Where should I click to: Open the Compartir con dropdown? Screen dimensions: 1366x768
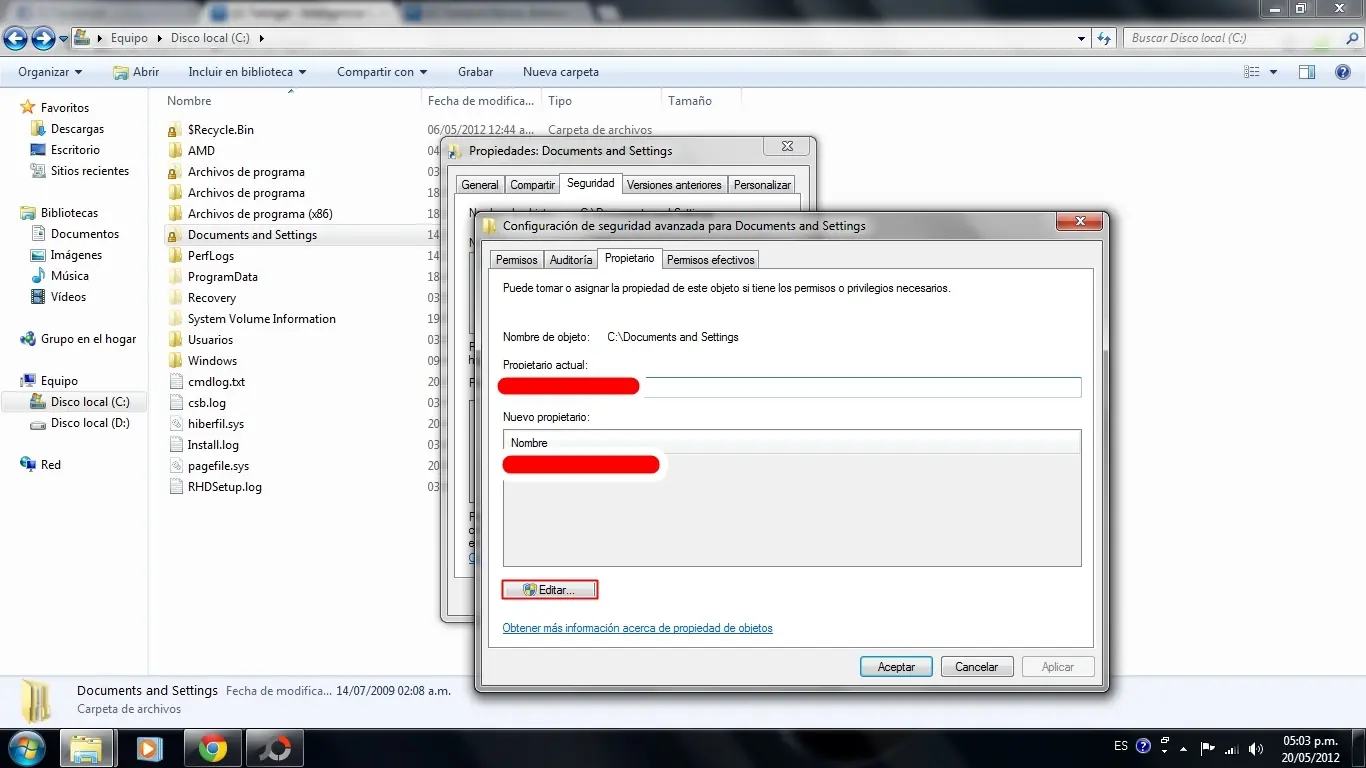pos(382,72)
